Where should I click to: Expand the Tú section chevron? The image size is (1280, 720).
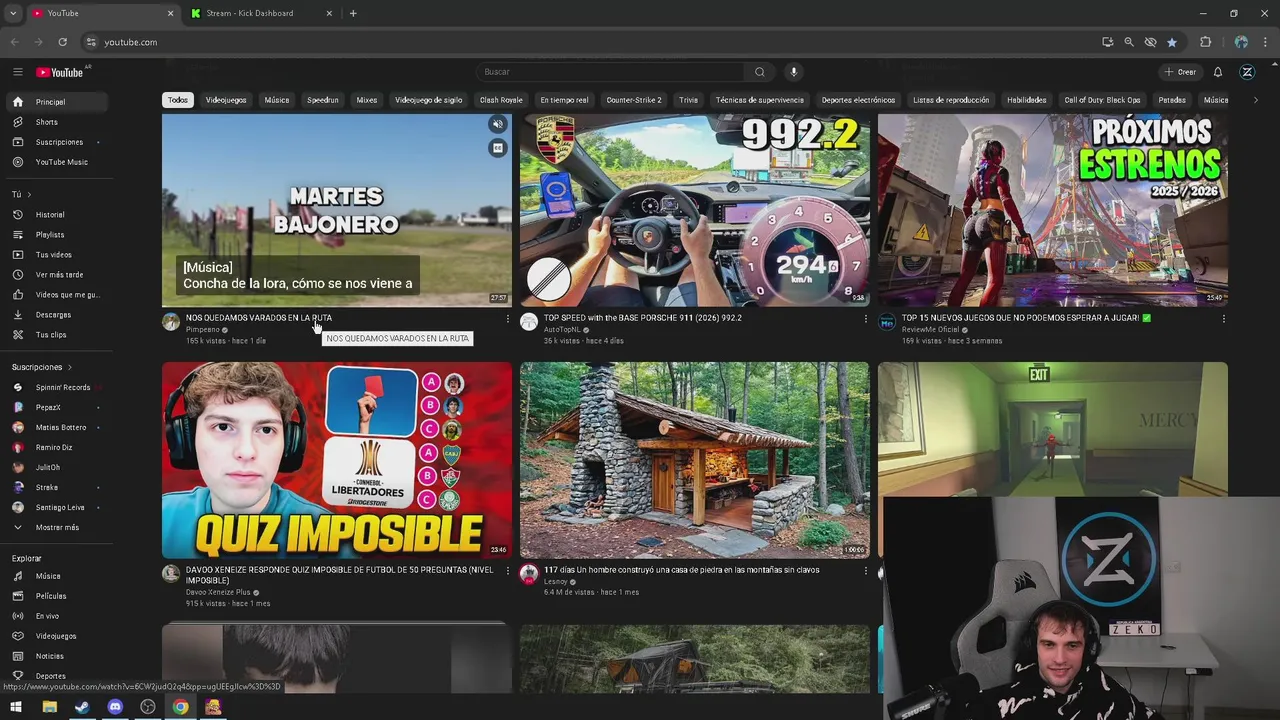click(x=29, y=195)
